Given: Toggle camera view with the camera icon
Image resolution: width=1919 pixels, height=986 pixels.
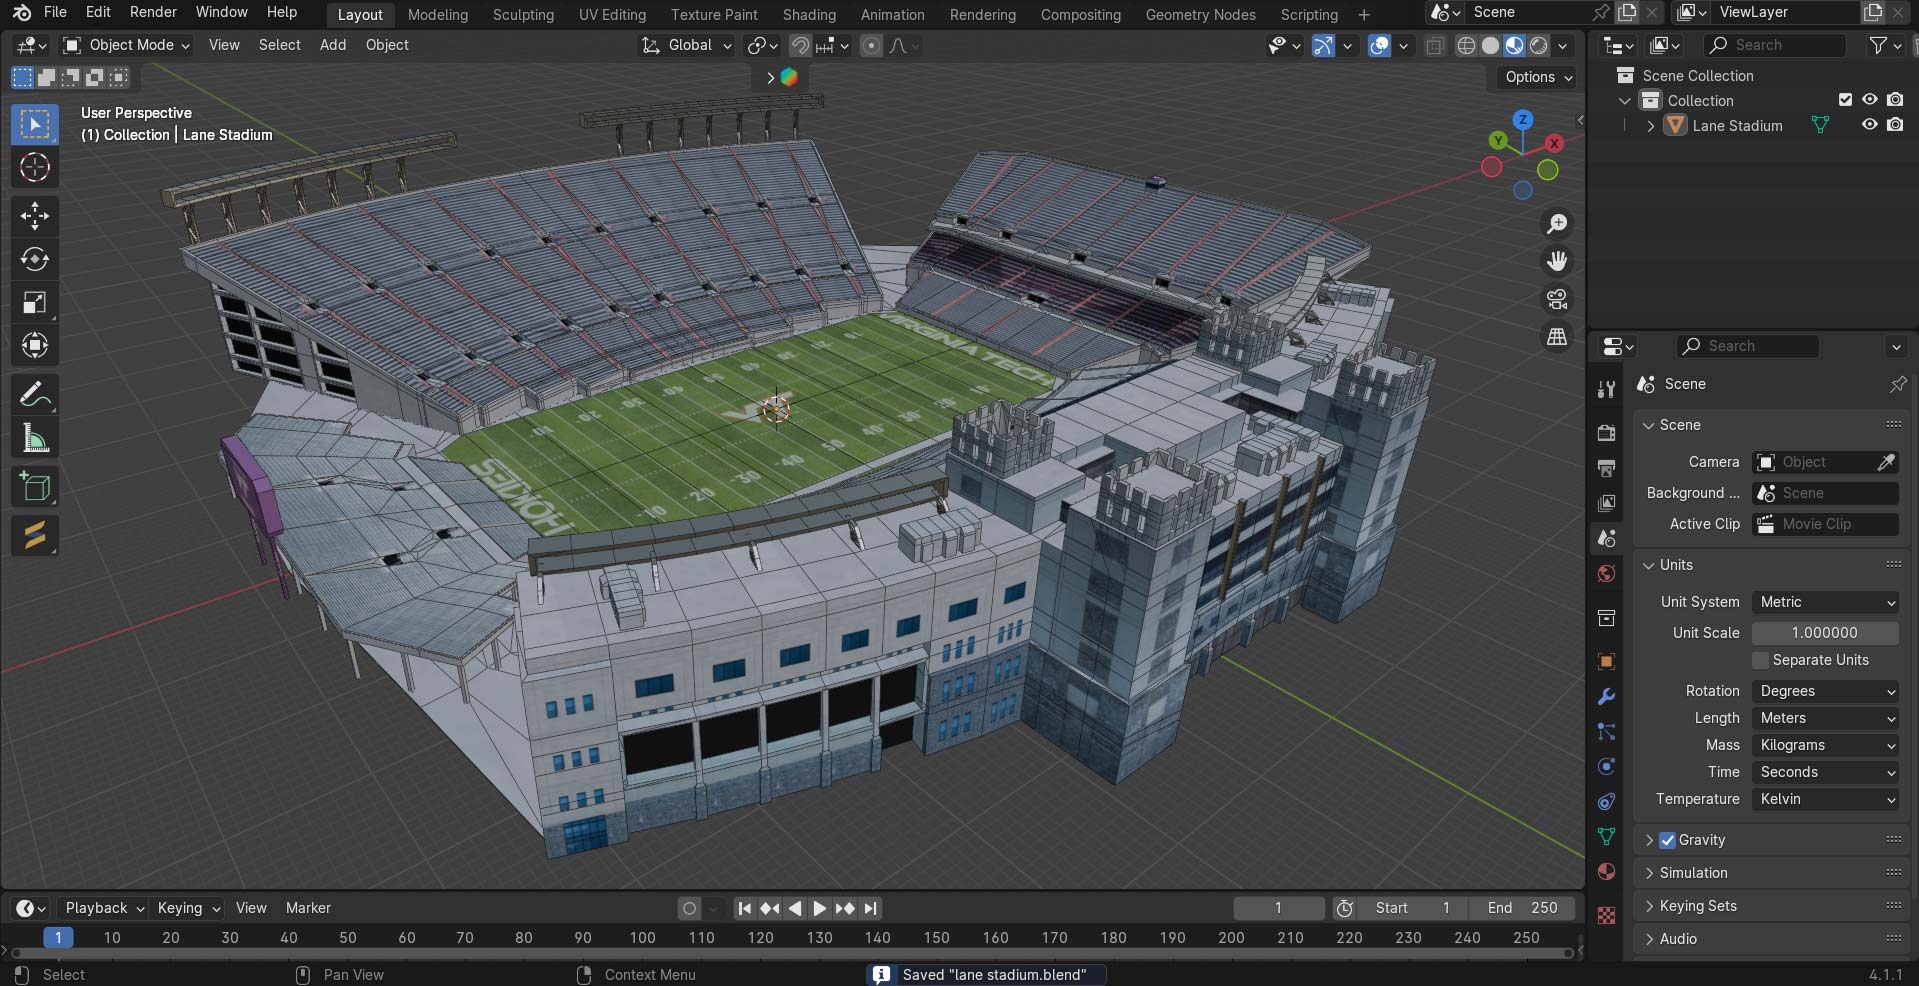Looking at the screenshot, I should (x=1557, y=299).
